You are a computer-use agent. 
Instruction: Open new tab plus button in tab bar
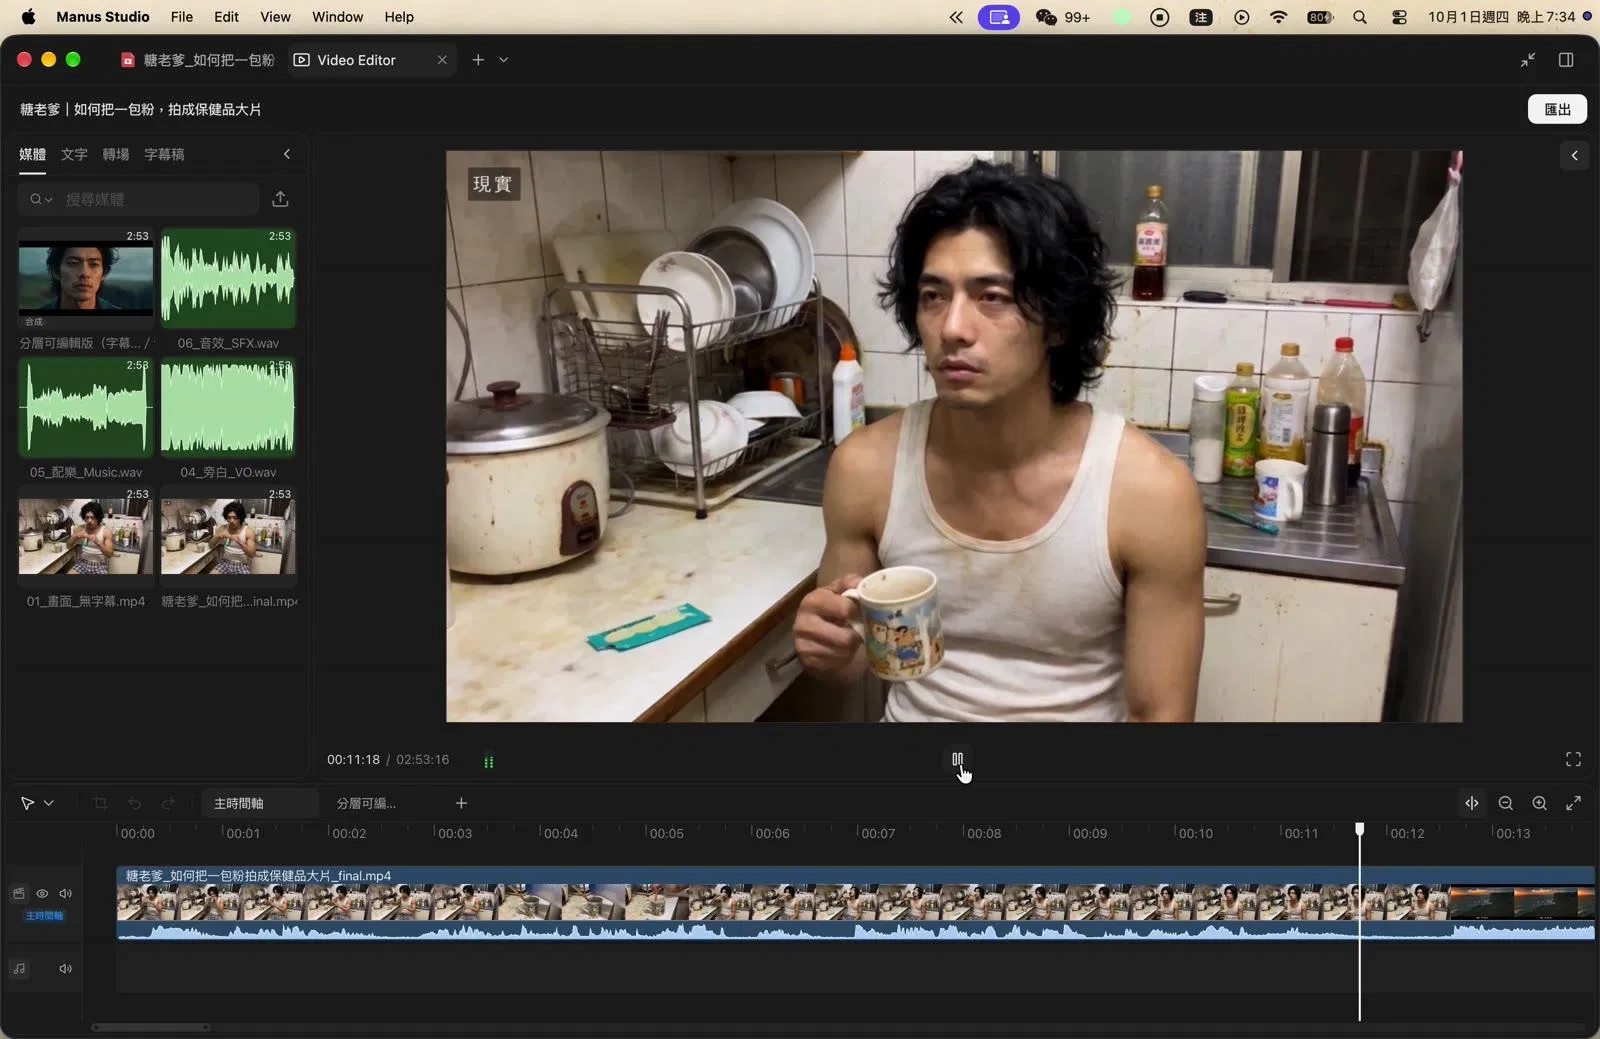478,60
